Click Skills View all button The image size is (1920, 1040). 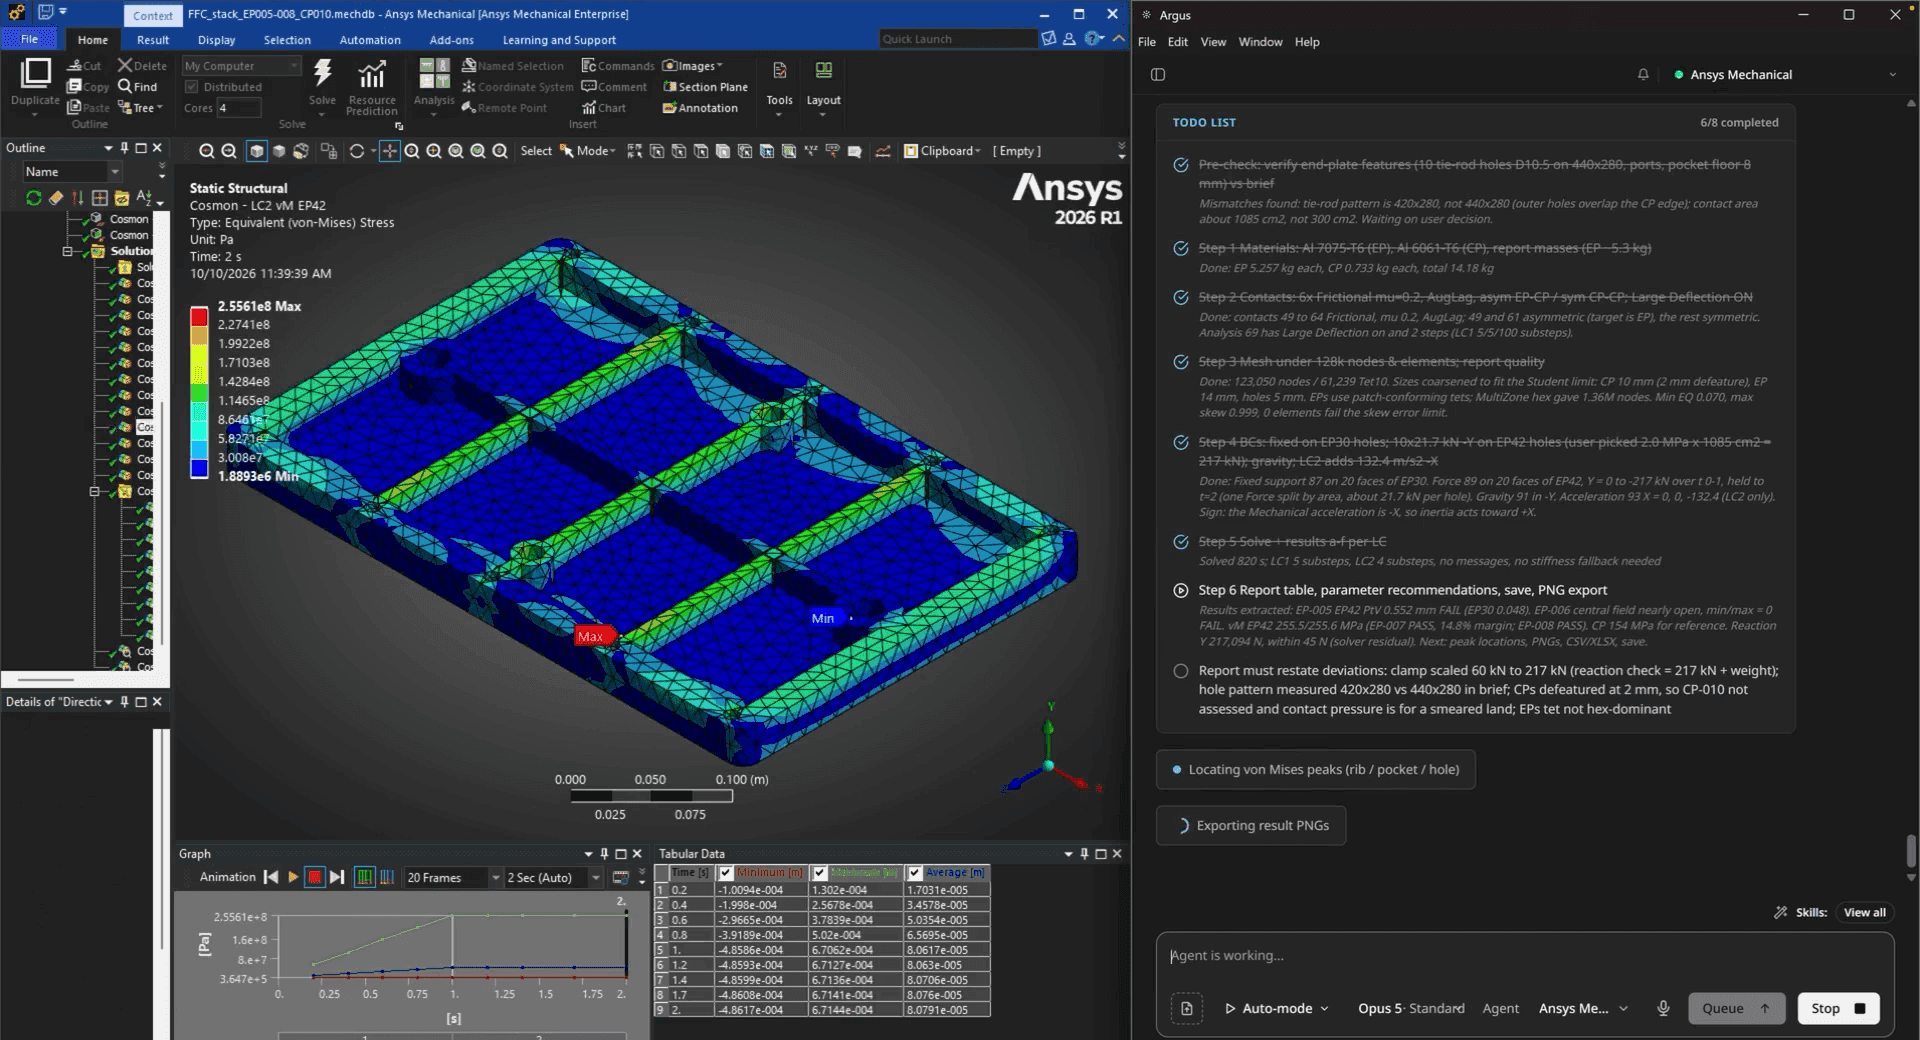(1864, 912)
